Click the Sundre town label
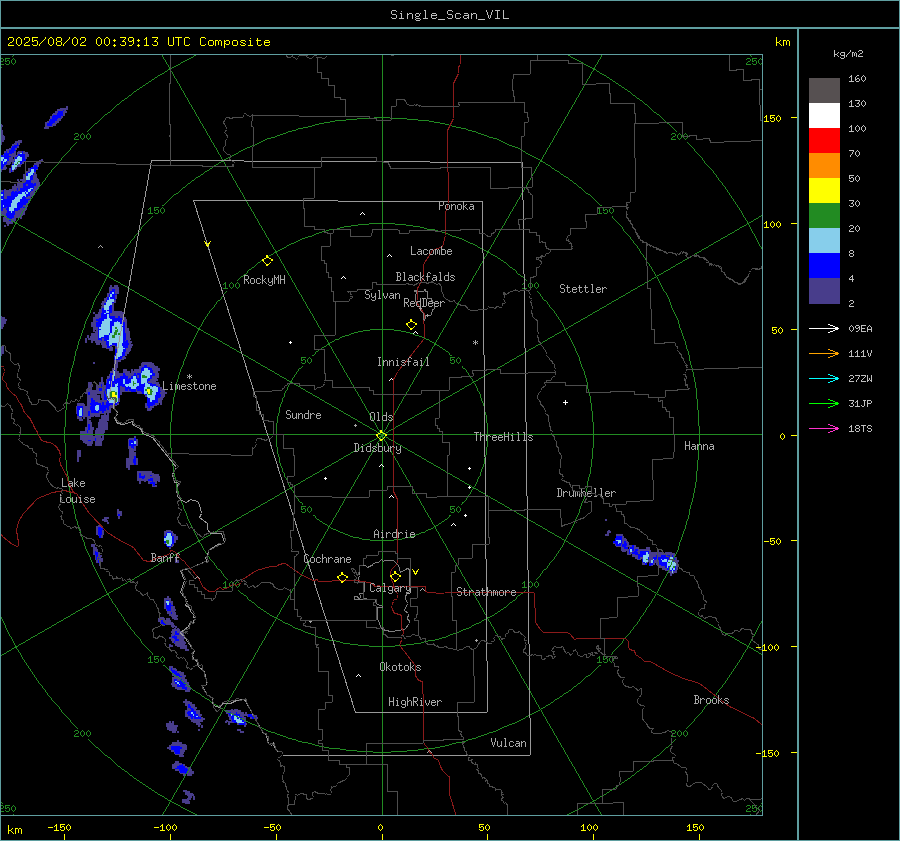Viewport: 900px width, 841px height. [303, 414]
